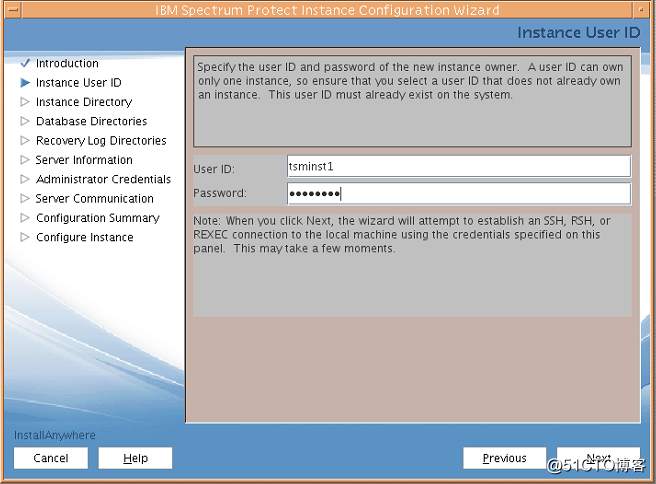Select the Configure Instance step label

pos(85,237)
